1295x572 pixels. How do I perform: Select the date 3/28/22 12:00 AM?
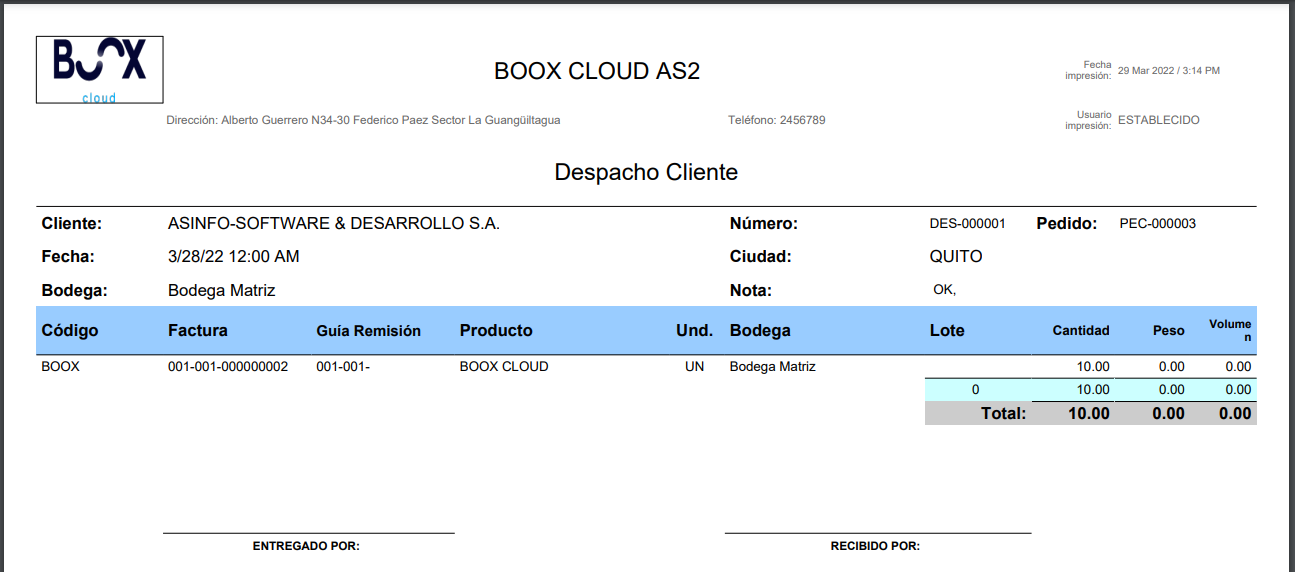pos(233,257)
